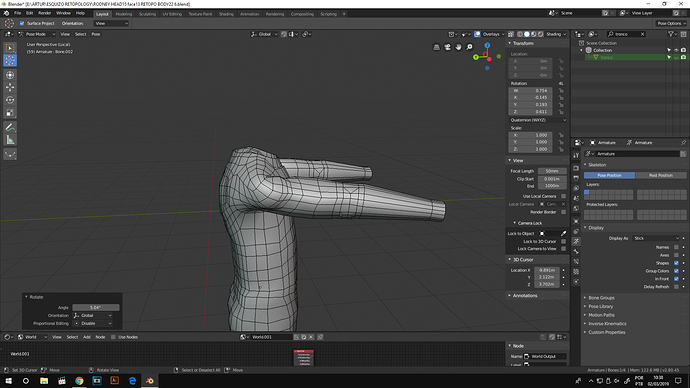Open the View orientation dropdown in header
The image size is (690, 388).
pyautogui.click(x=111, y=23)
